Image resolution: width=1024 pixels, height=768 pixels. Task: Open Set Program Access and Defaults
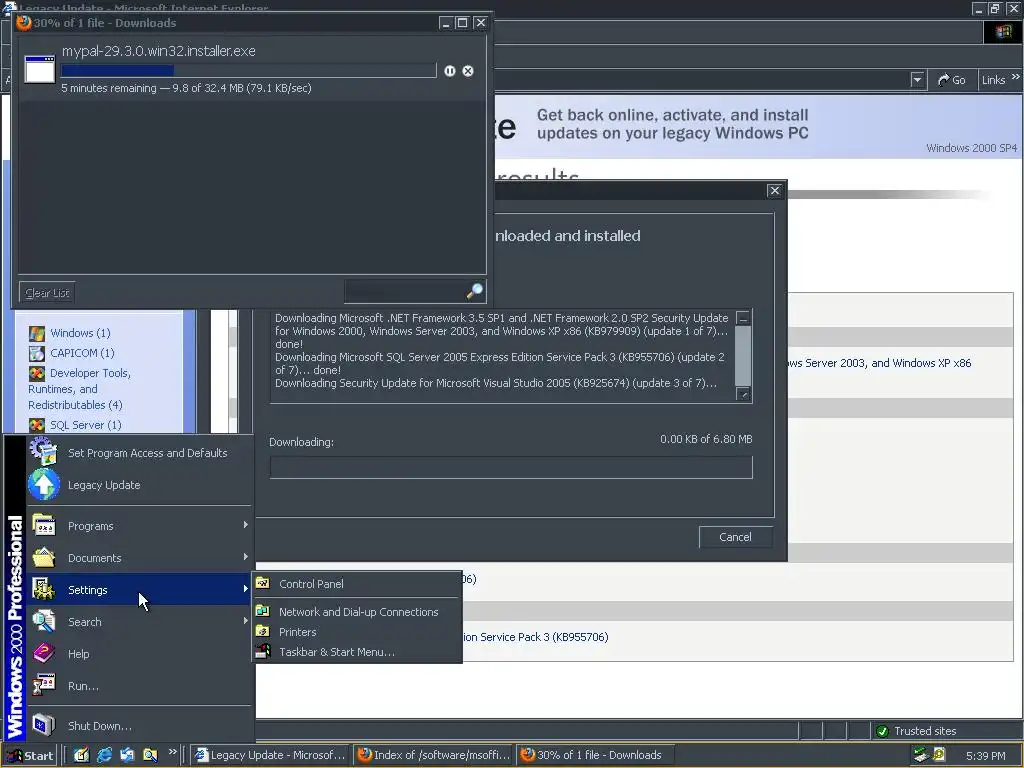140,453
